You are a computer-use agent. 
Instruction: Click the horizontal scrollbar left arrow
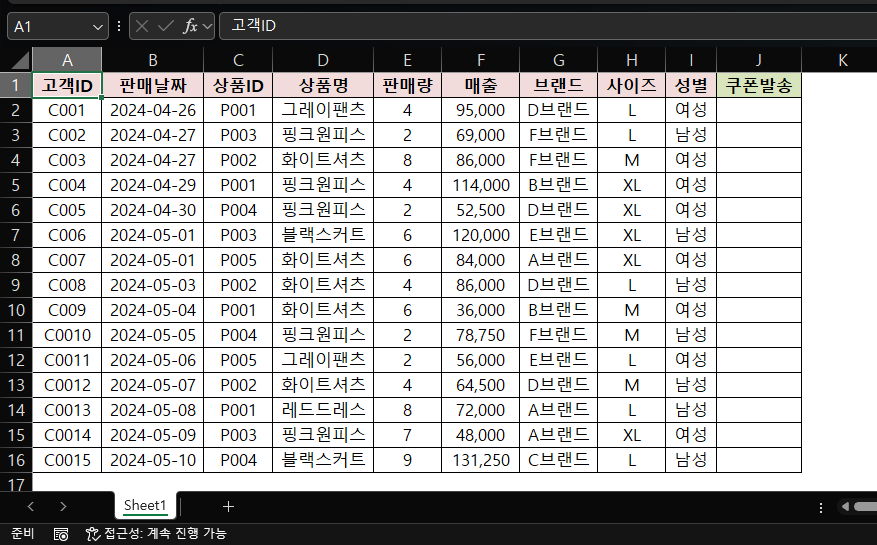[845, 506]
